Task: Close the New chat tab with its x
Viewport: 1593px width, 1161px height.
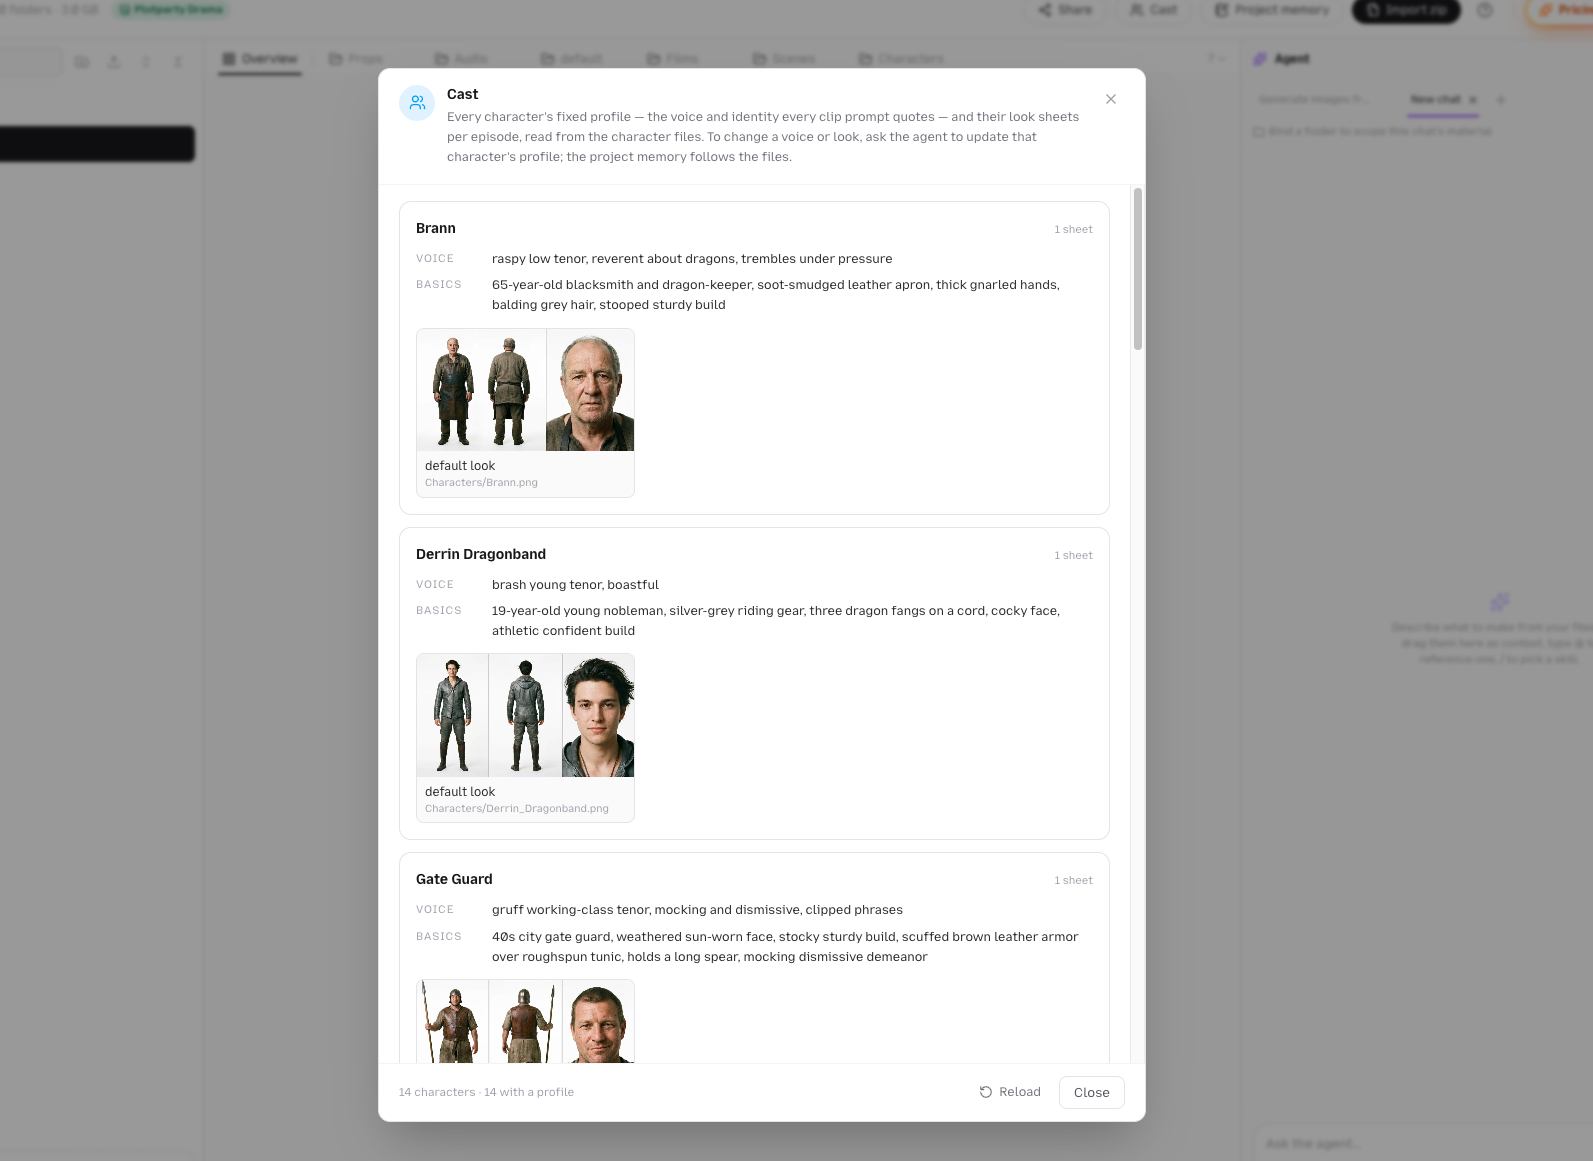Action: click(x=1472, y=99)
